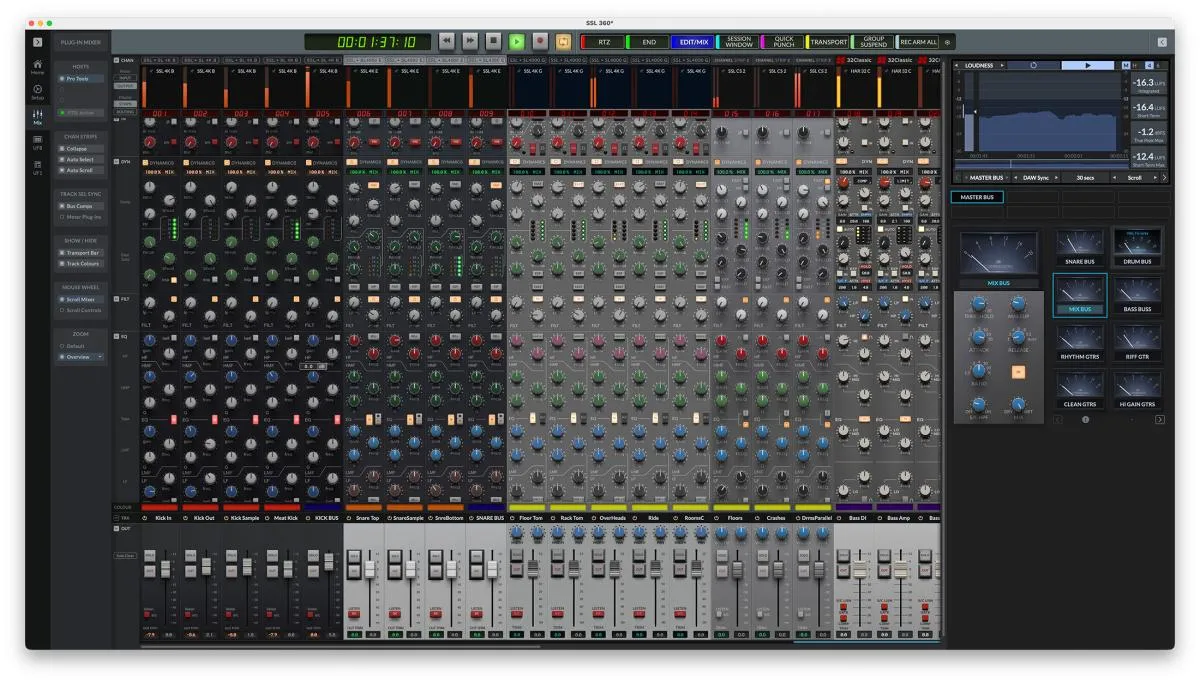Click the RTZ transport tab
Viewport: 1200px width, 683px height.
click(603, 42)
